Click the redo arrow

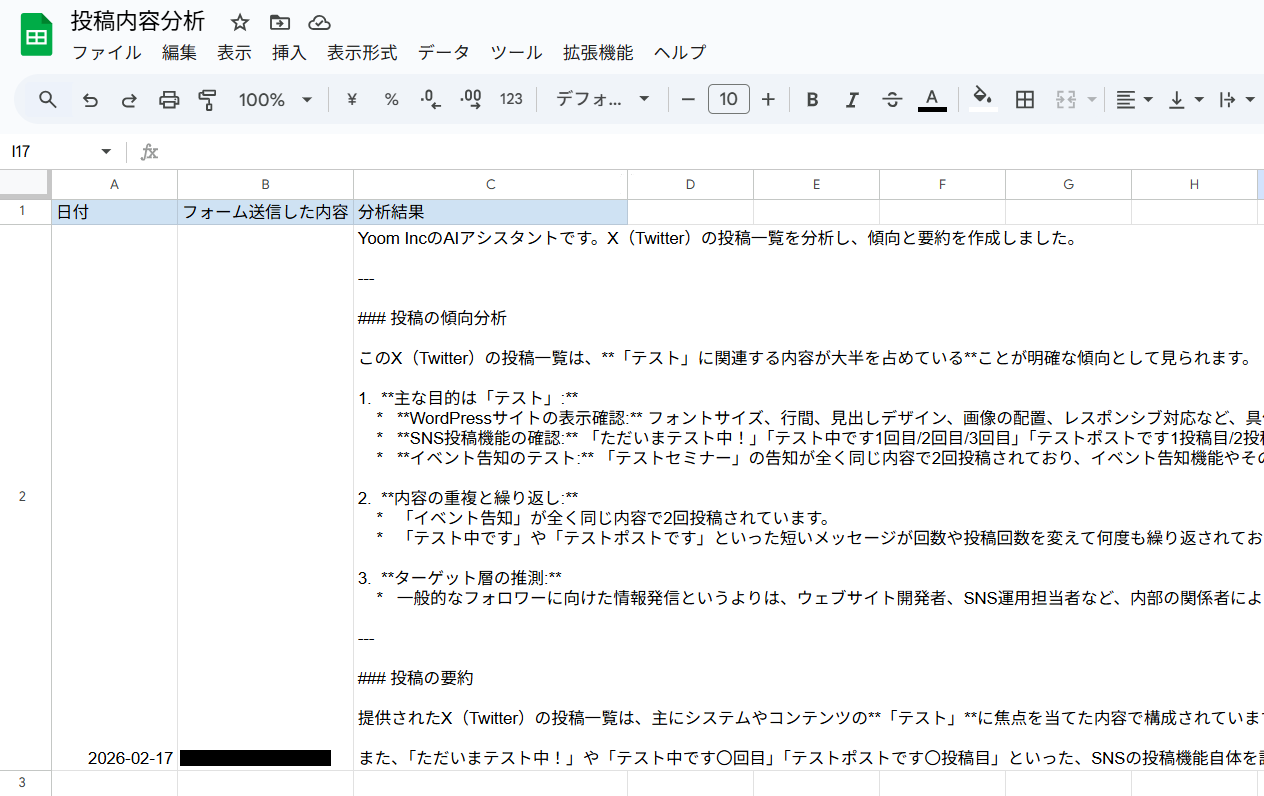[x=129, y=99]
